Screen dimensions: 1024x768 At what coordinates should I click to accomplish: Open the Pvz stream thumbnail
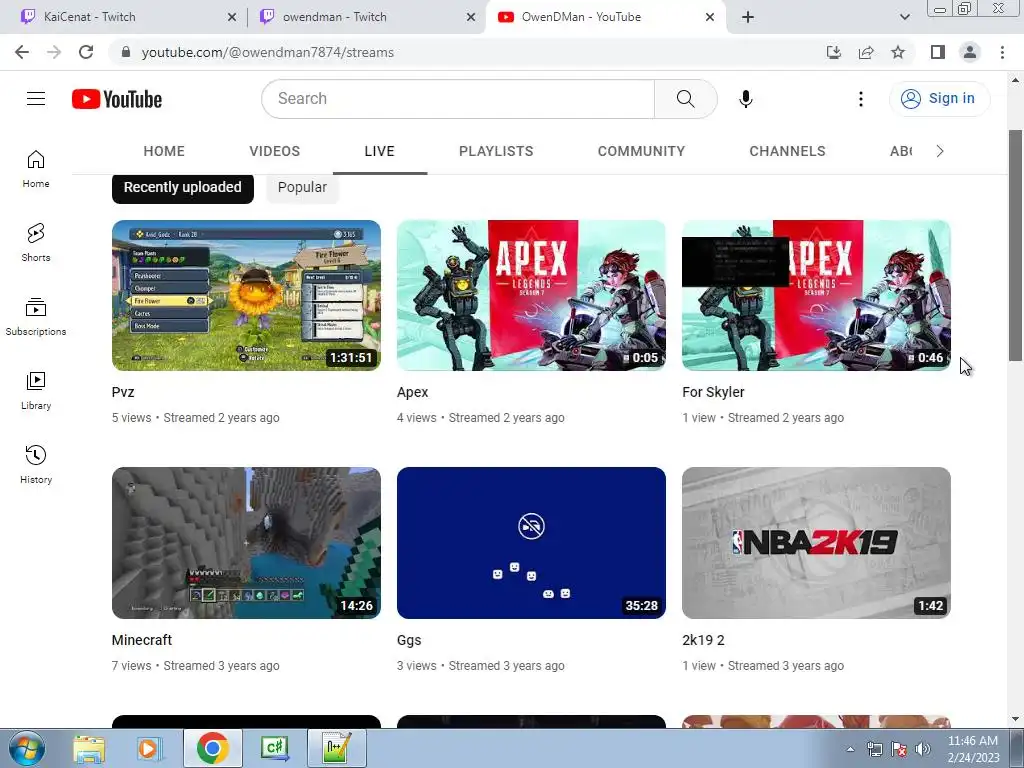point(246,295)
